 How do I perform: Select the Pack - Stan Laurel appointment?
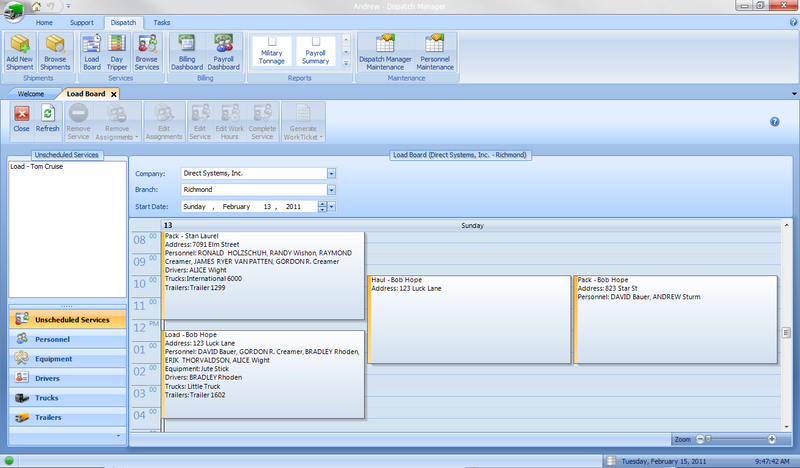point(263,276)
